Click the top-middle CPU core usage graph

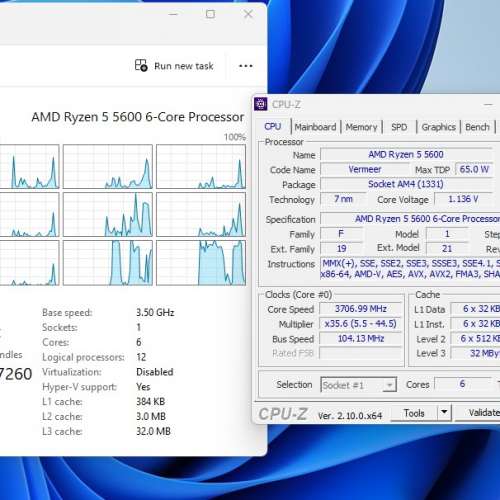coord(108,167)
